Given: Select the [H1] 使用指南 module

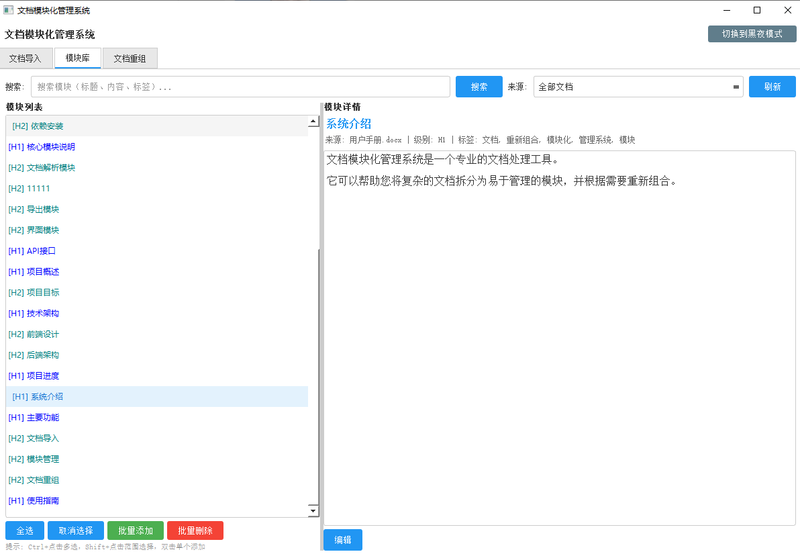Looking at the screenshot, I should tap(33, 501).
